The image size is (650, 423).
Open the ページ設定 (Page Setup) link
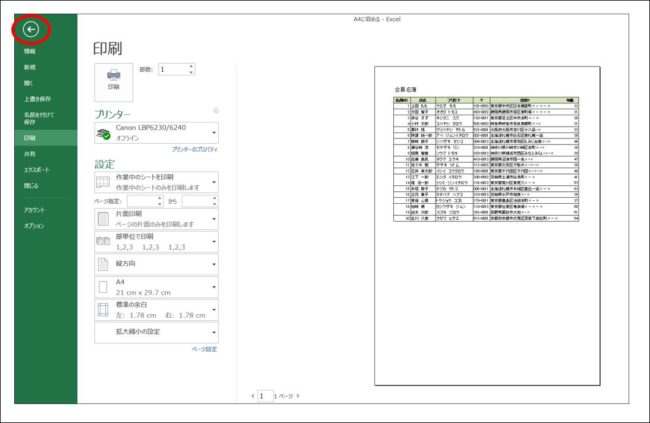click(x=204, y=349)
